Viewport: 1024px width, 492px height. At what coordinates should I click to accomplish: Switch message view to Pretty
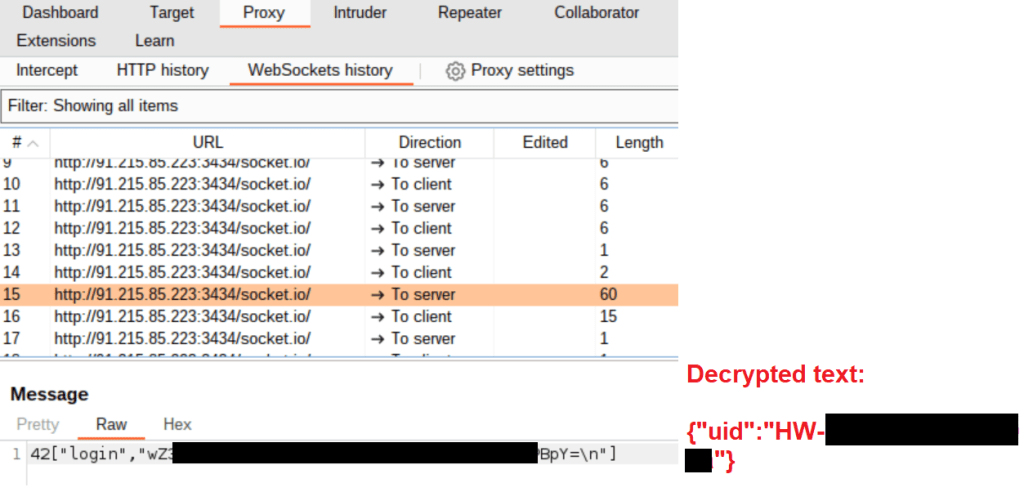tap(38, 424)
